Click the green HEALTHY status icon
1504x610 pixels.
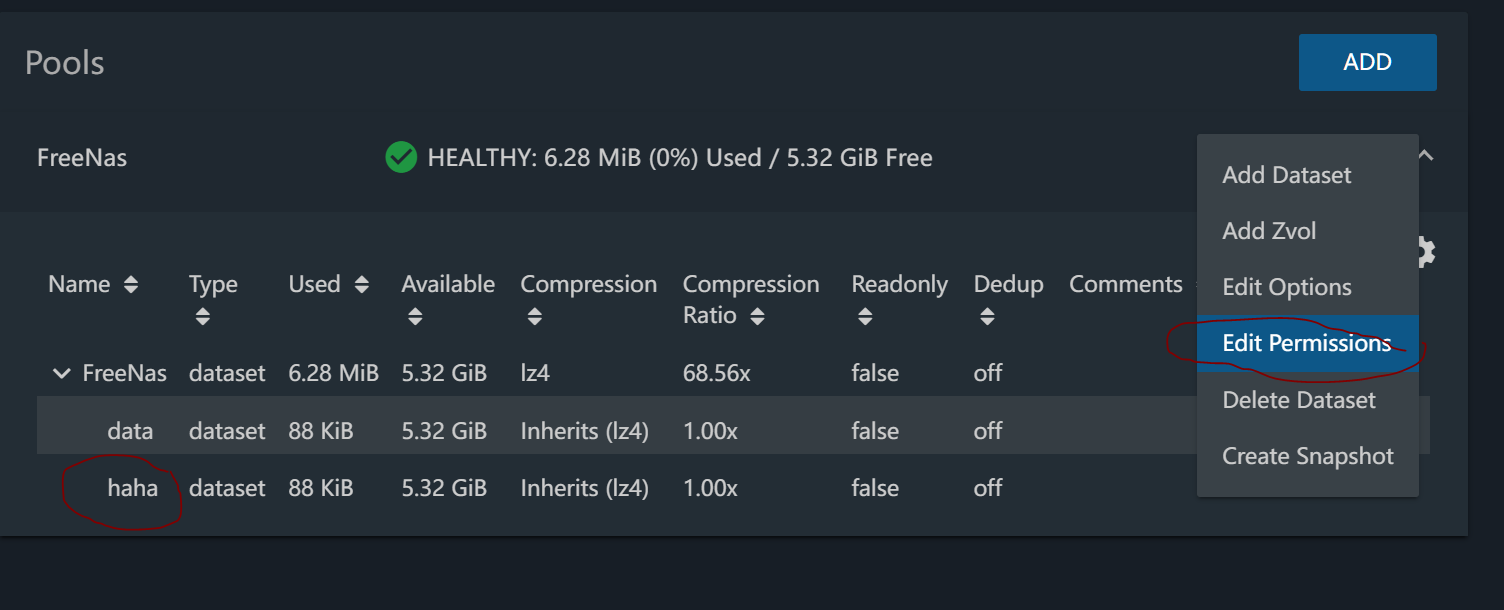tap(401, 157)
